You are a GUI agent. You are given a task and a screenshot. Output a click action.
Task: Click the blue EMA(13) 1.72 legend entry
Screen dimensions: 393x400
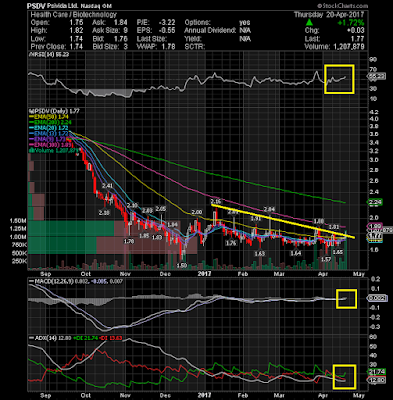point(49,133)
